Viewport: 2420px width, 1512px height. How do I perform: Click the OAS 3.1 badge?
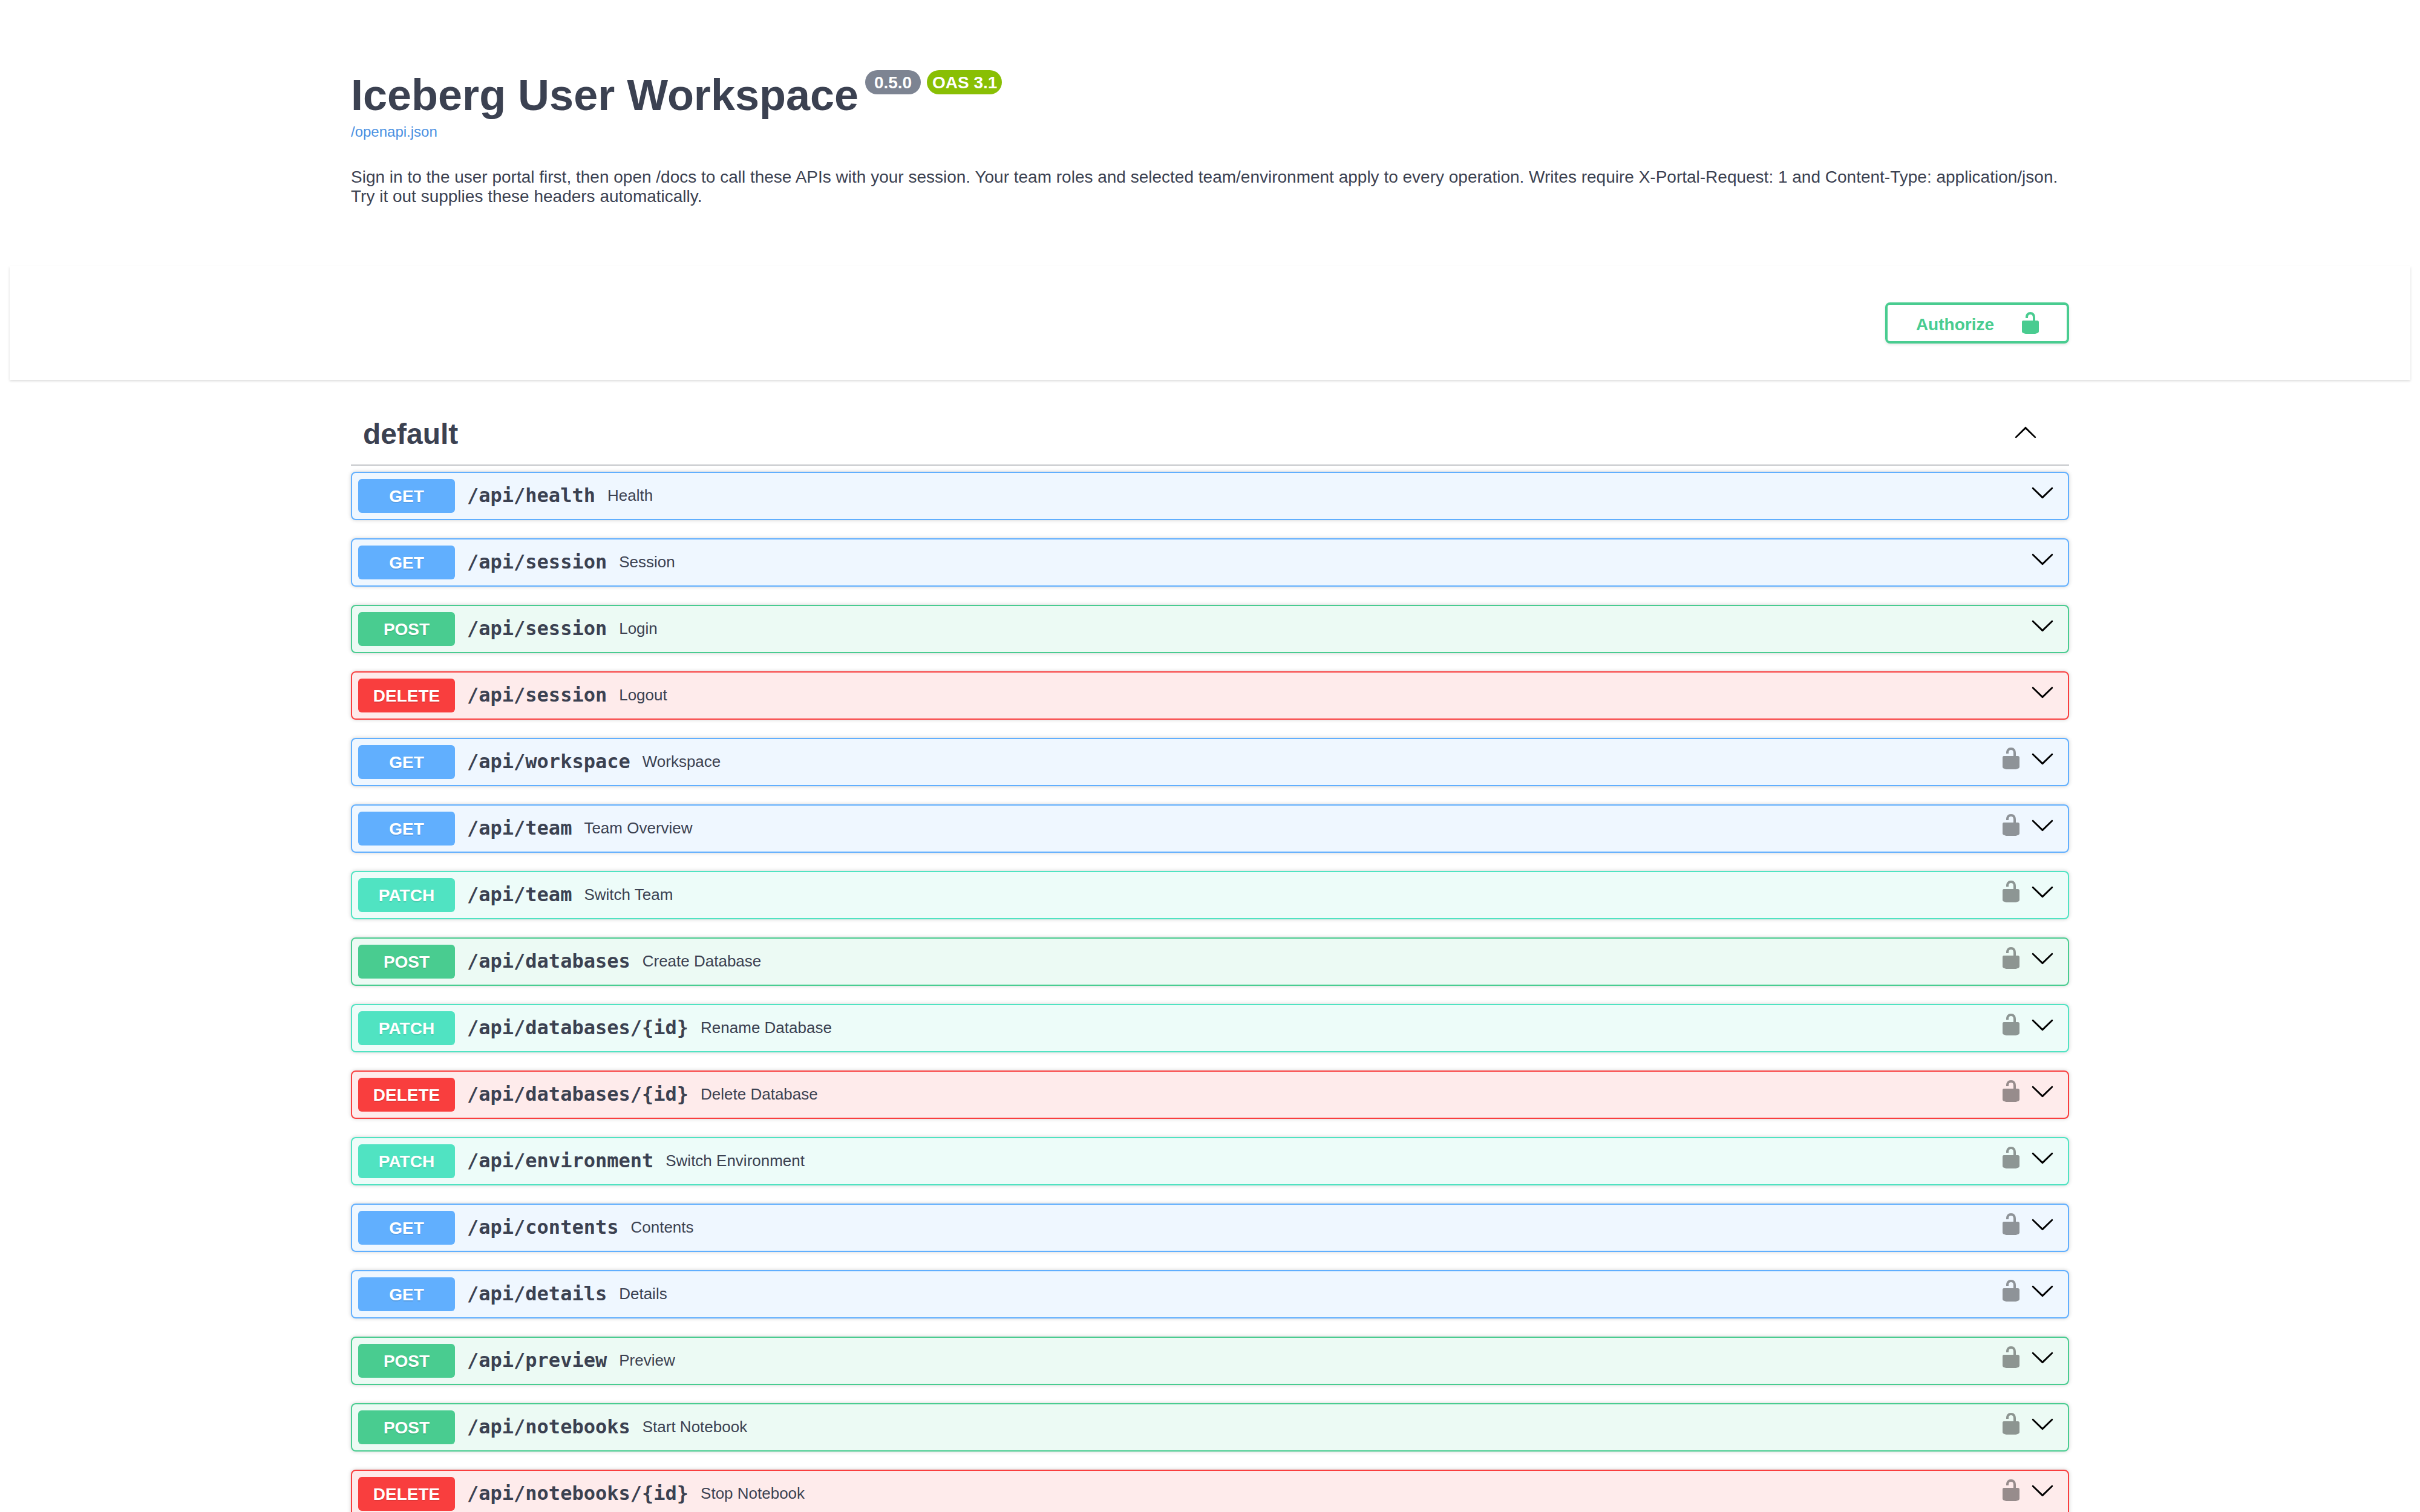(x=964, y=82)
